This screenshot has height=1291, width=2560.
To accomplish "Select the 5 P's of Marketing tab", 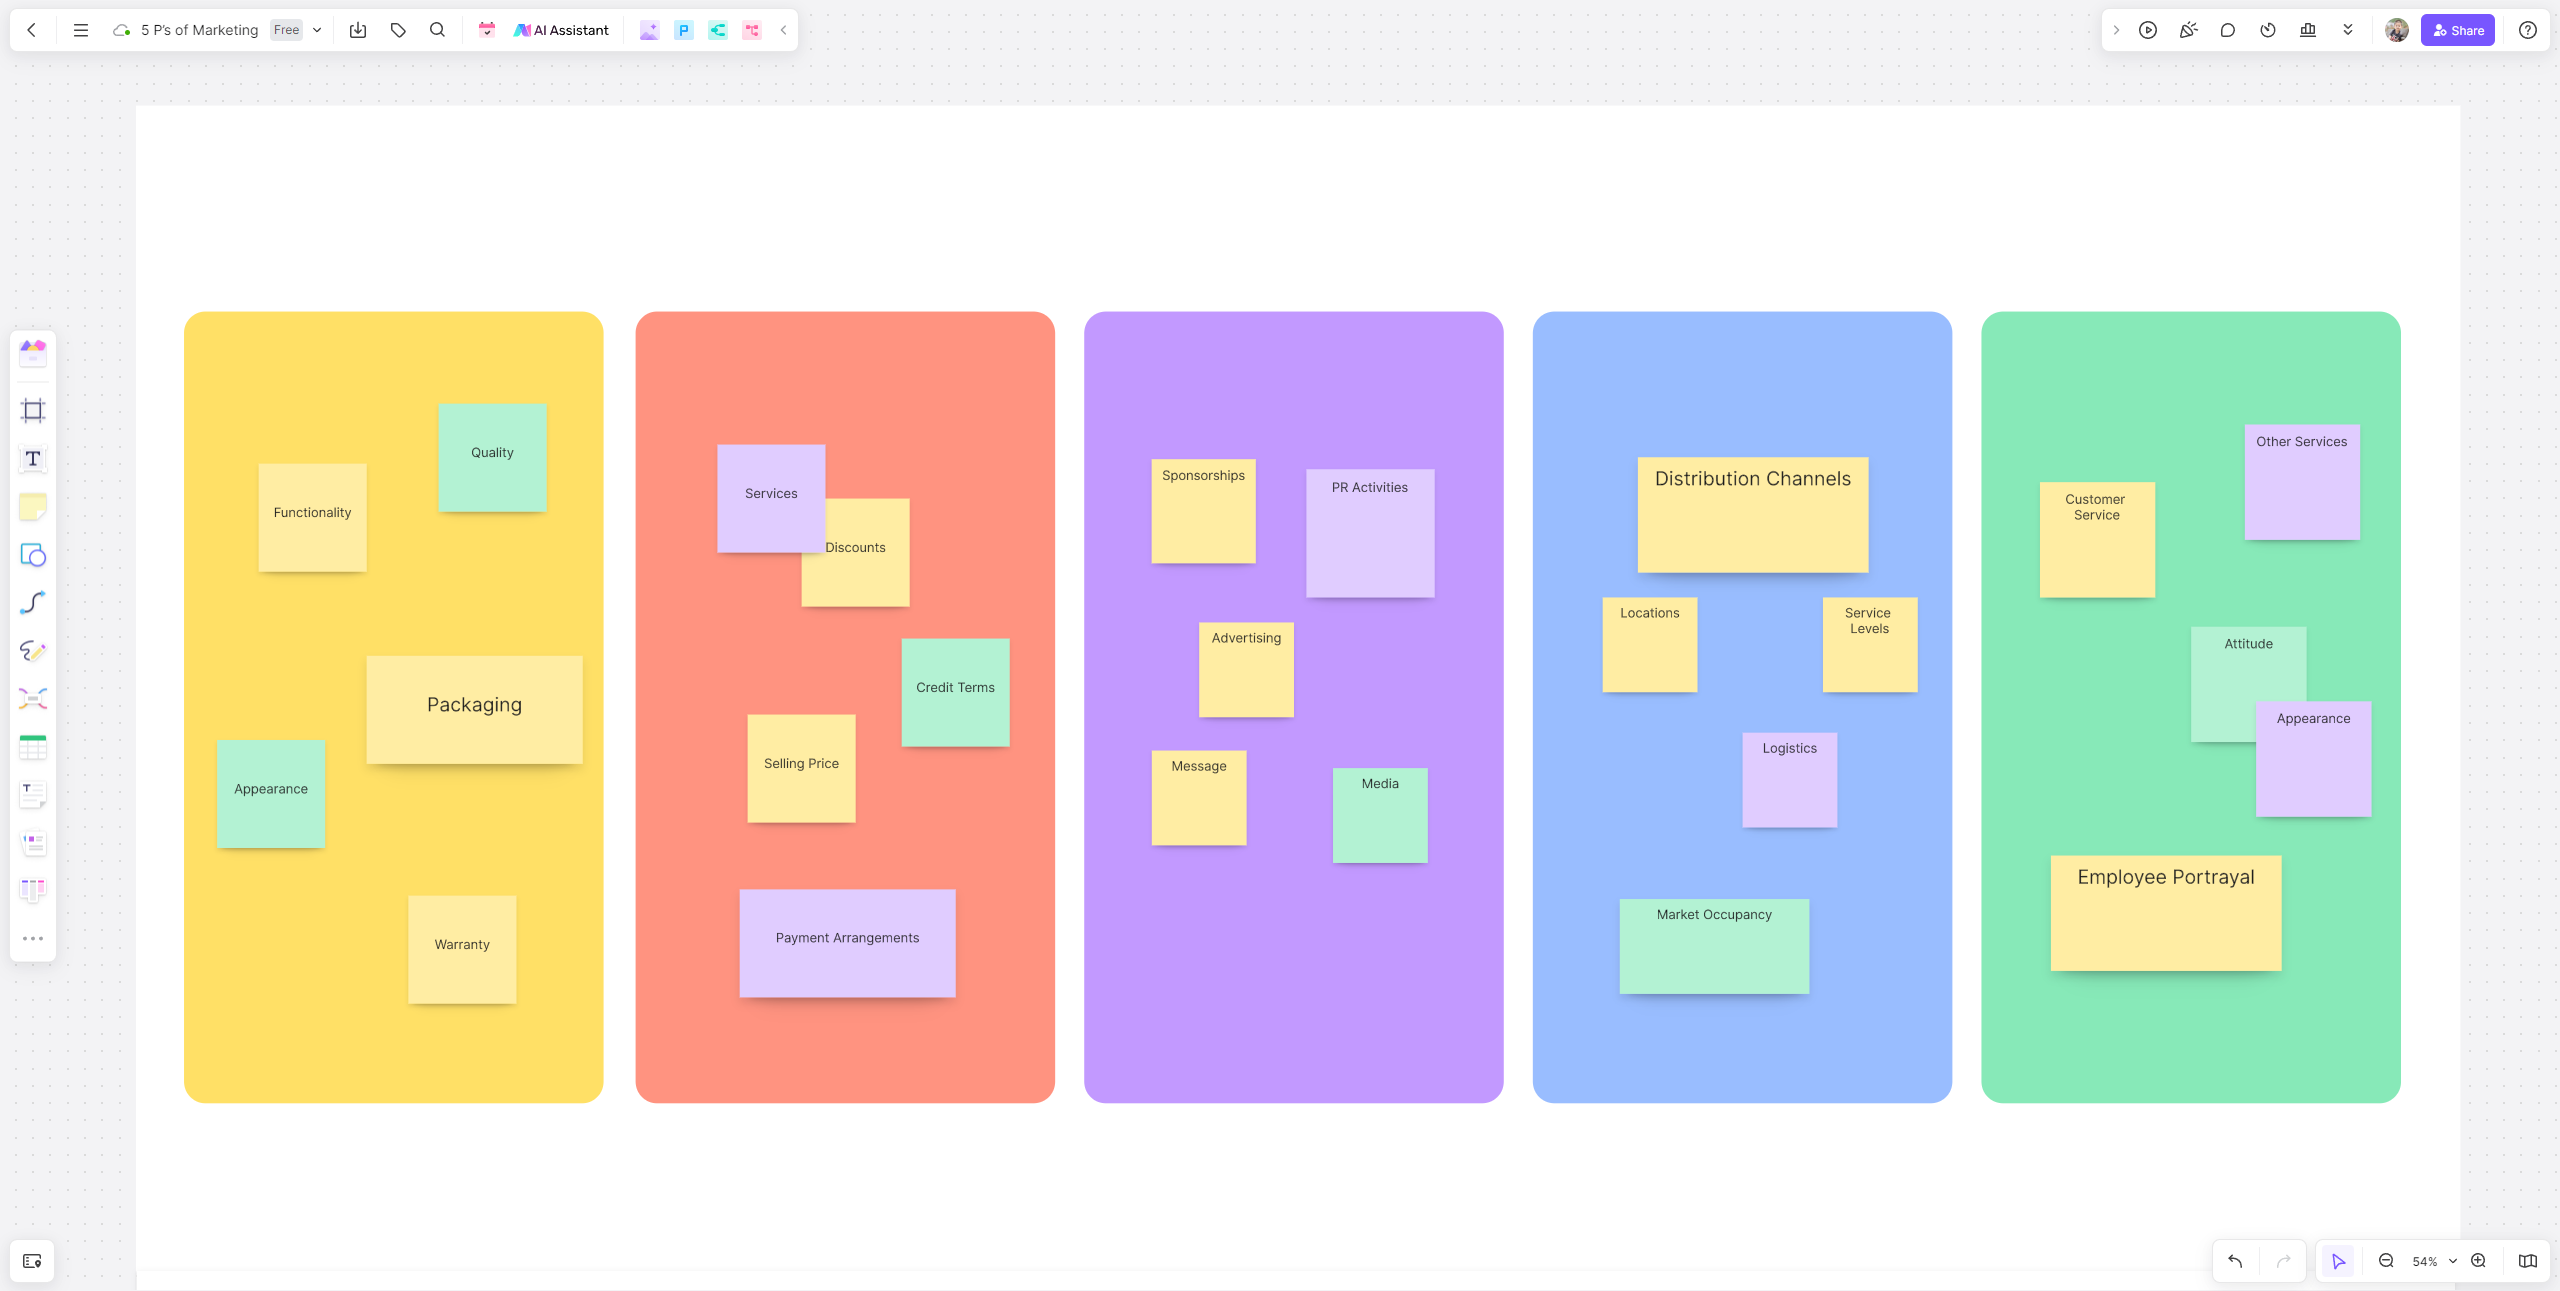I will point(199,30).
